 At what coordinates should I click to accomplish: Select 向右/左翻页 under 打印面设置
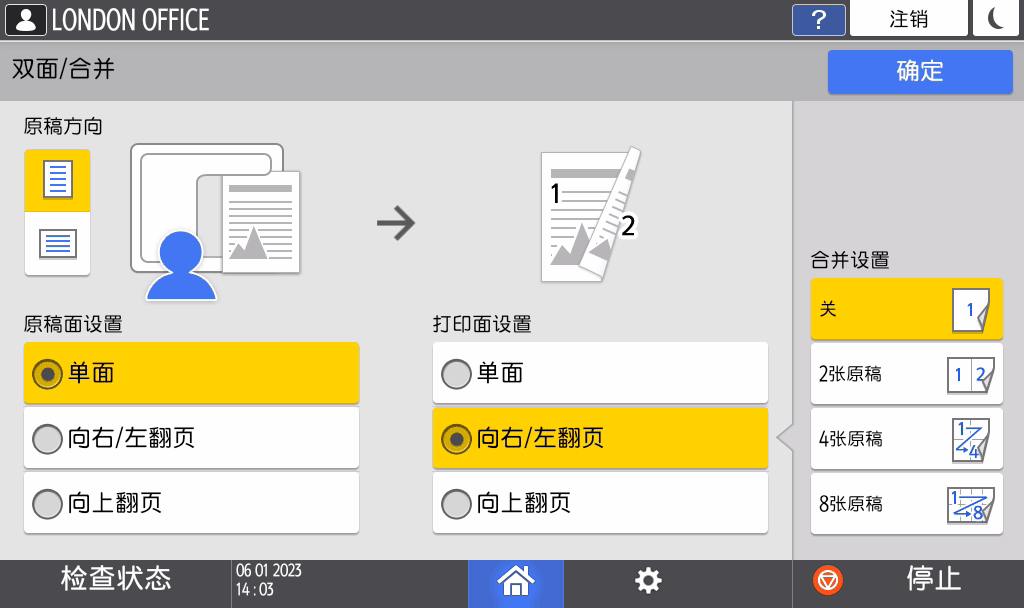tap(600, 438)
